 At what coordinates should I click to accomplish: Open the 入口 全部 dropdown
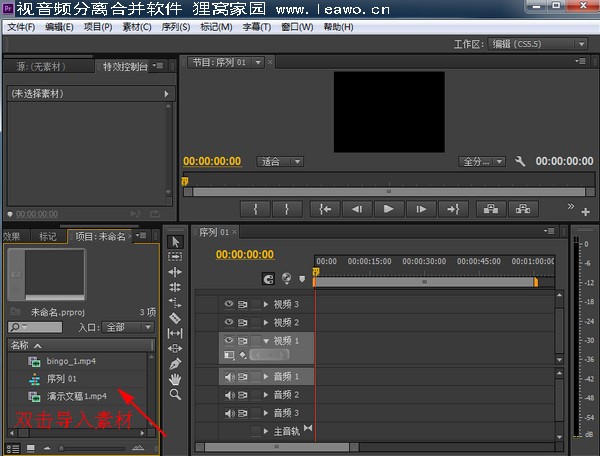(128, 327)
